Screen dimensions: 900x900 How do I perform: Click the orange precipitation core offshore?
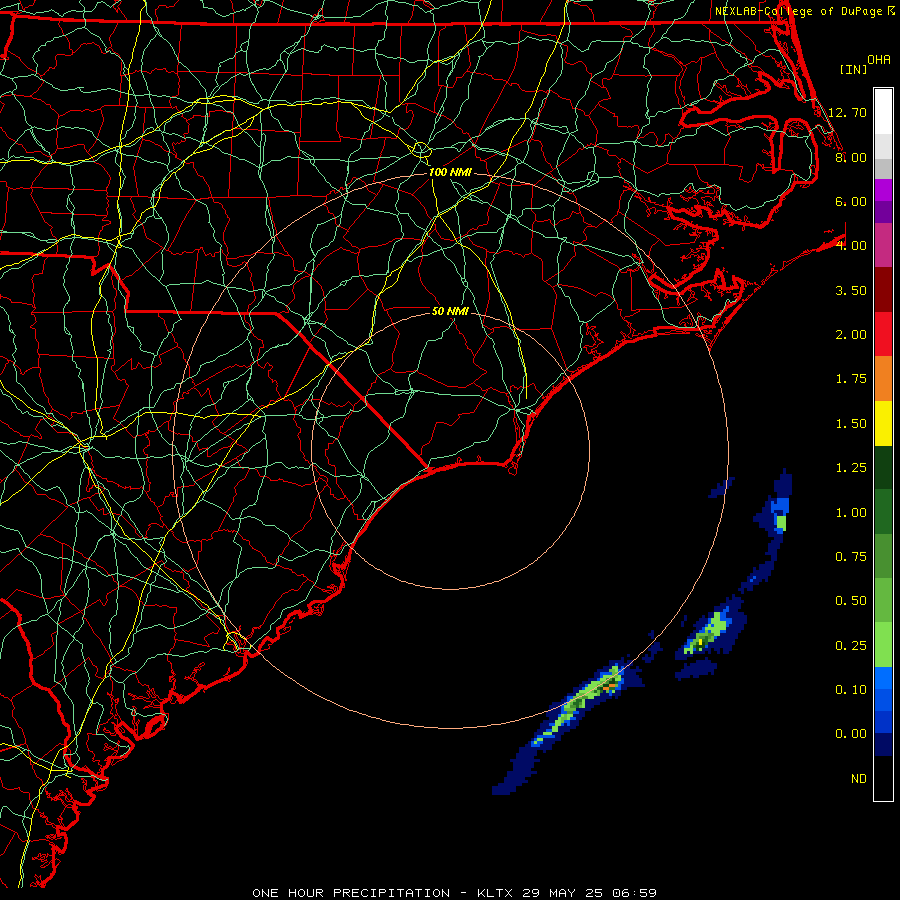610,685
